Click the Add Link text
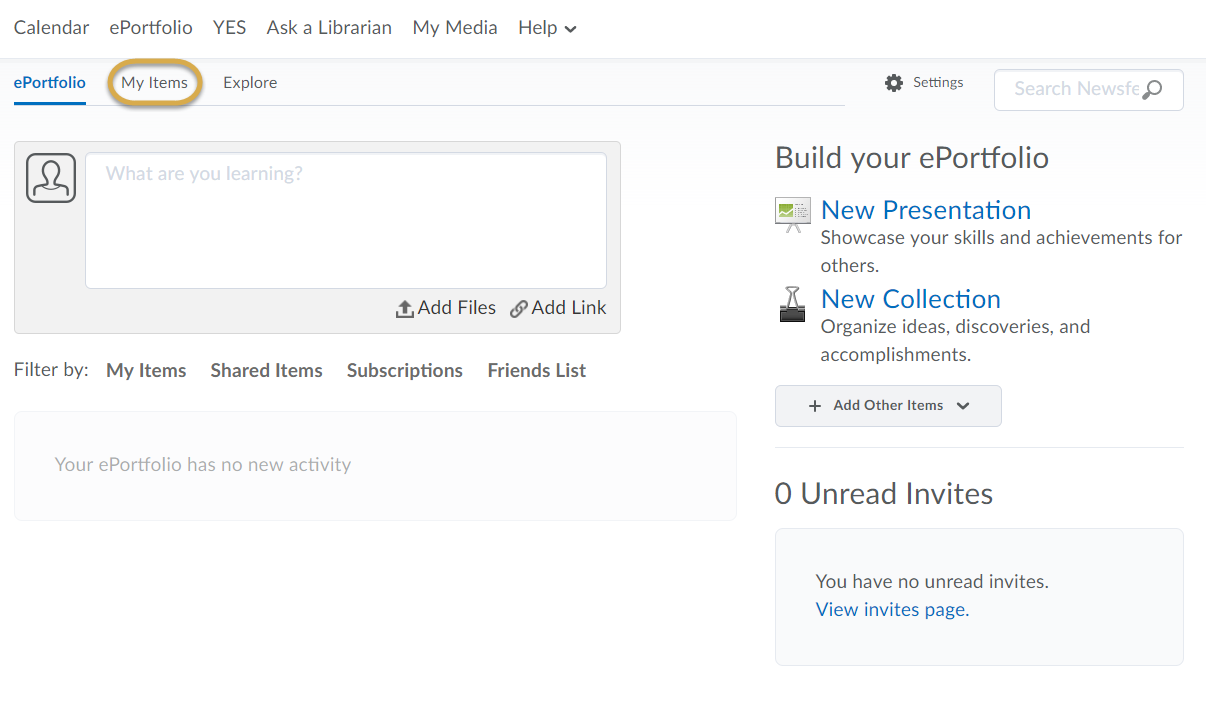The image size is (1206, 707). point(569,308)
